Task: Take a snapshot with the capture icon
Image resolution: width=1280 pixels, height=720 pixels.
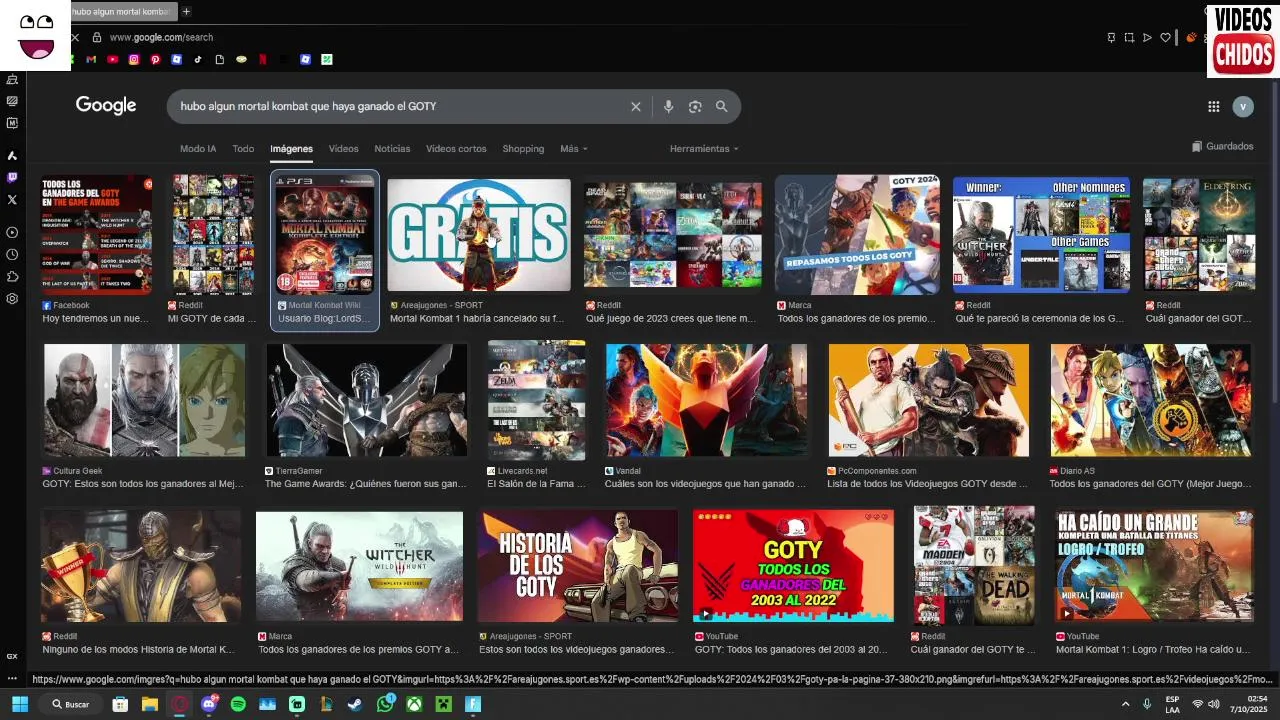Action: (1129, 37)
